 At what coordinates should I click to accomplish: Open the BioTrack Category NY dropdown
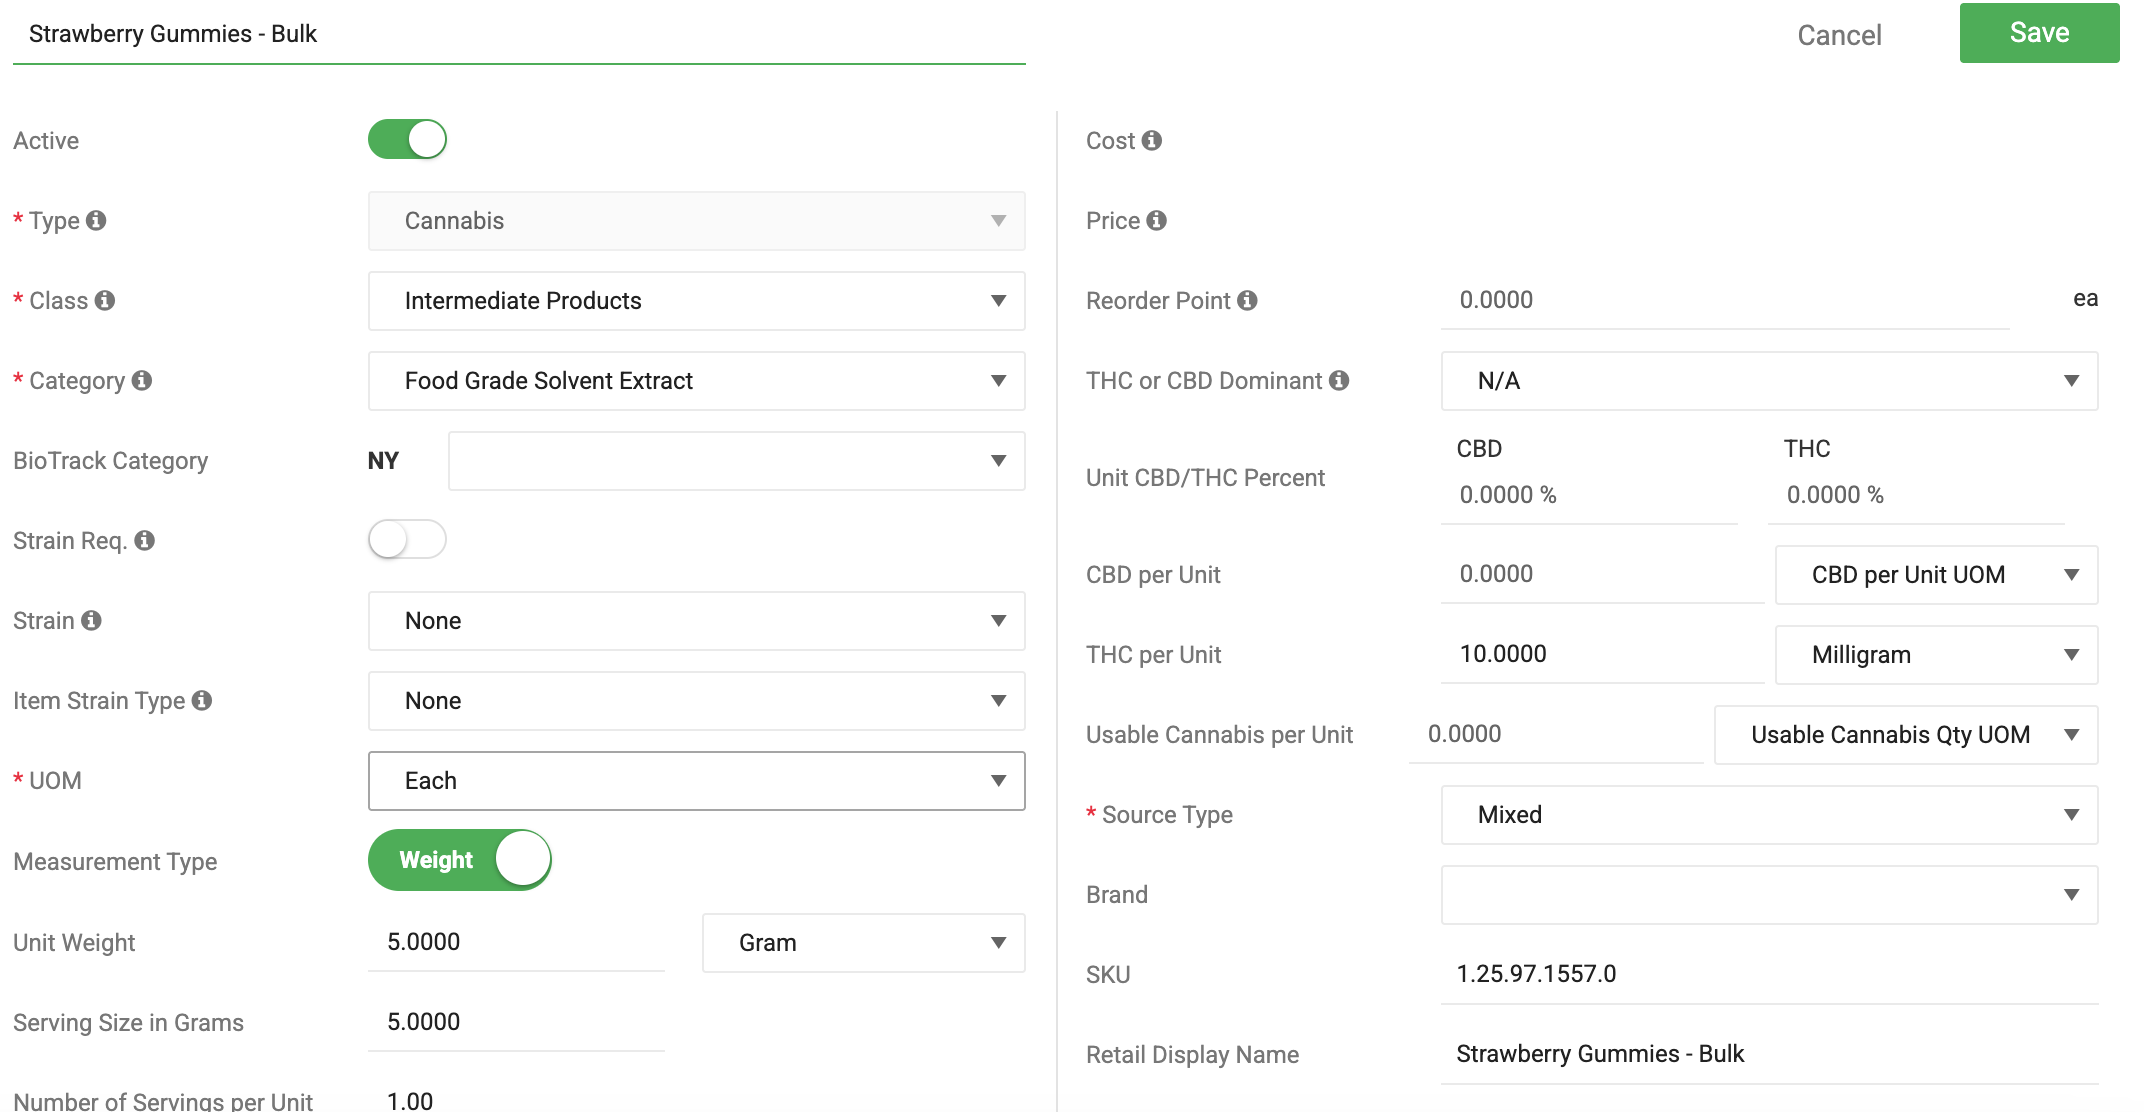(737, 461)
